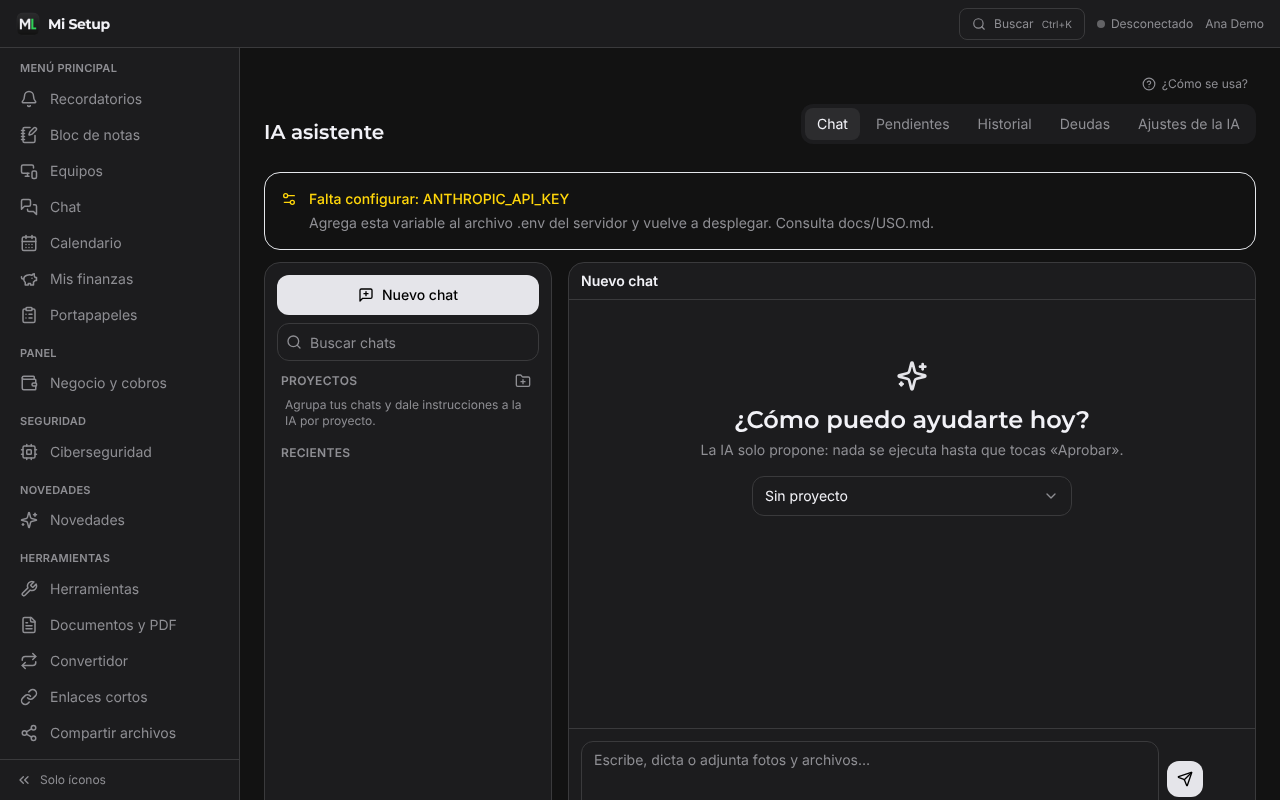Create a new project with folder-plus icon
This screenshot has height=800, width=1280.
tap(523, 381)
